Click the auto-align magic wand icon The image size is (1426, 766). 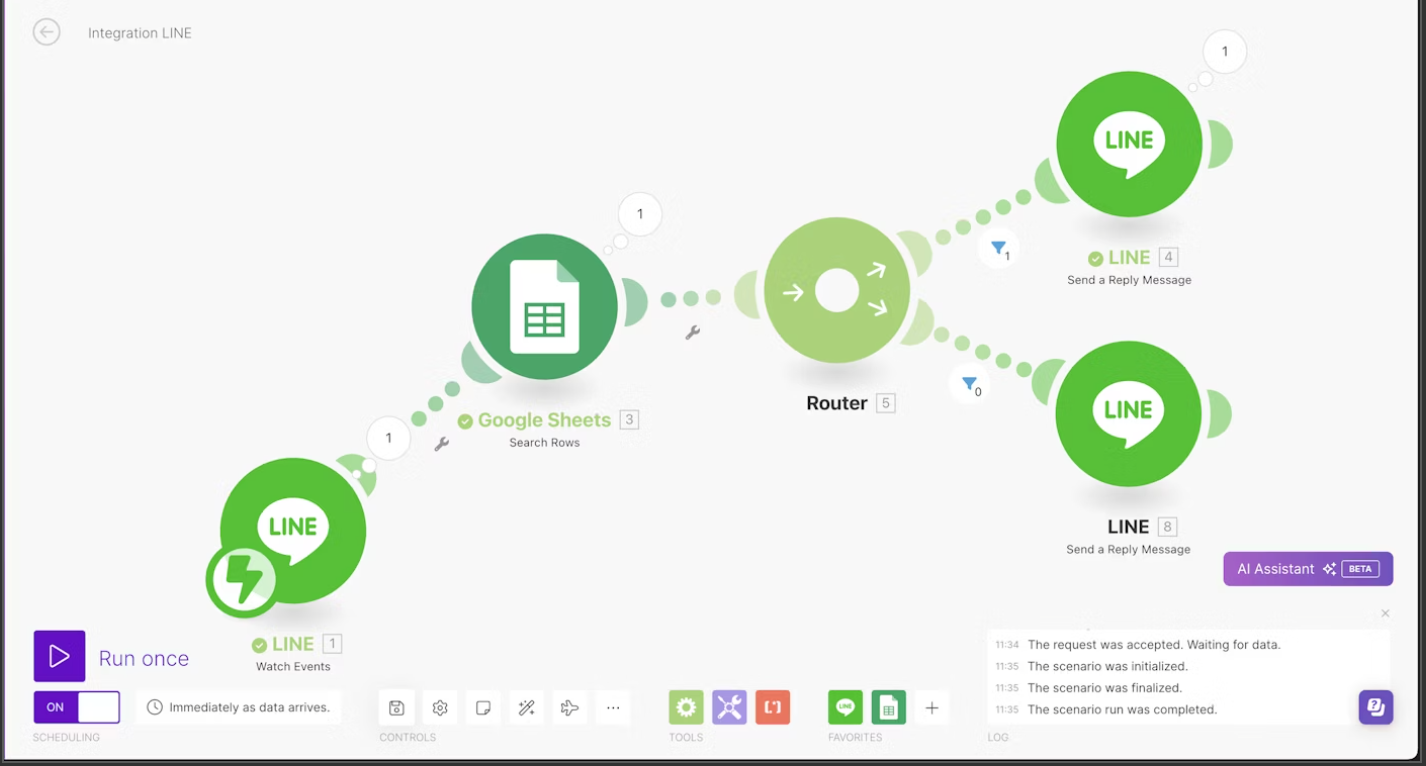[527, 708]
